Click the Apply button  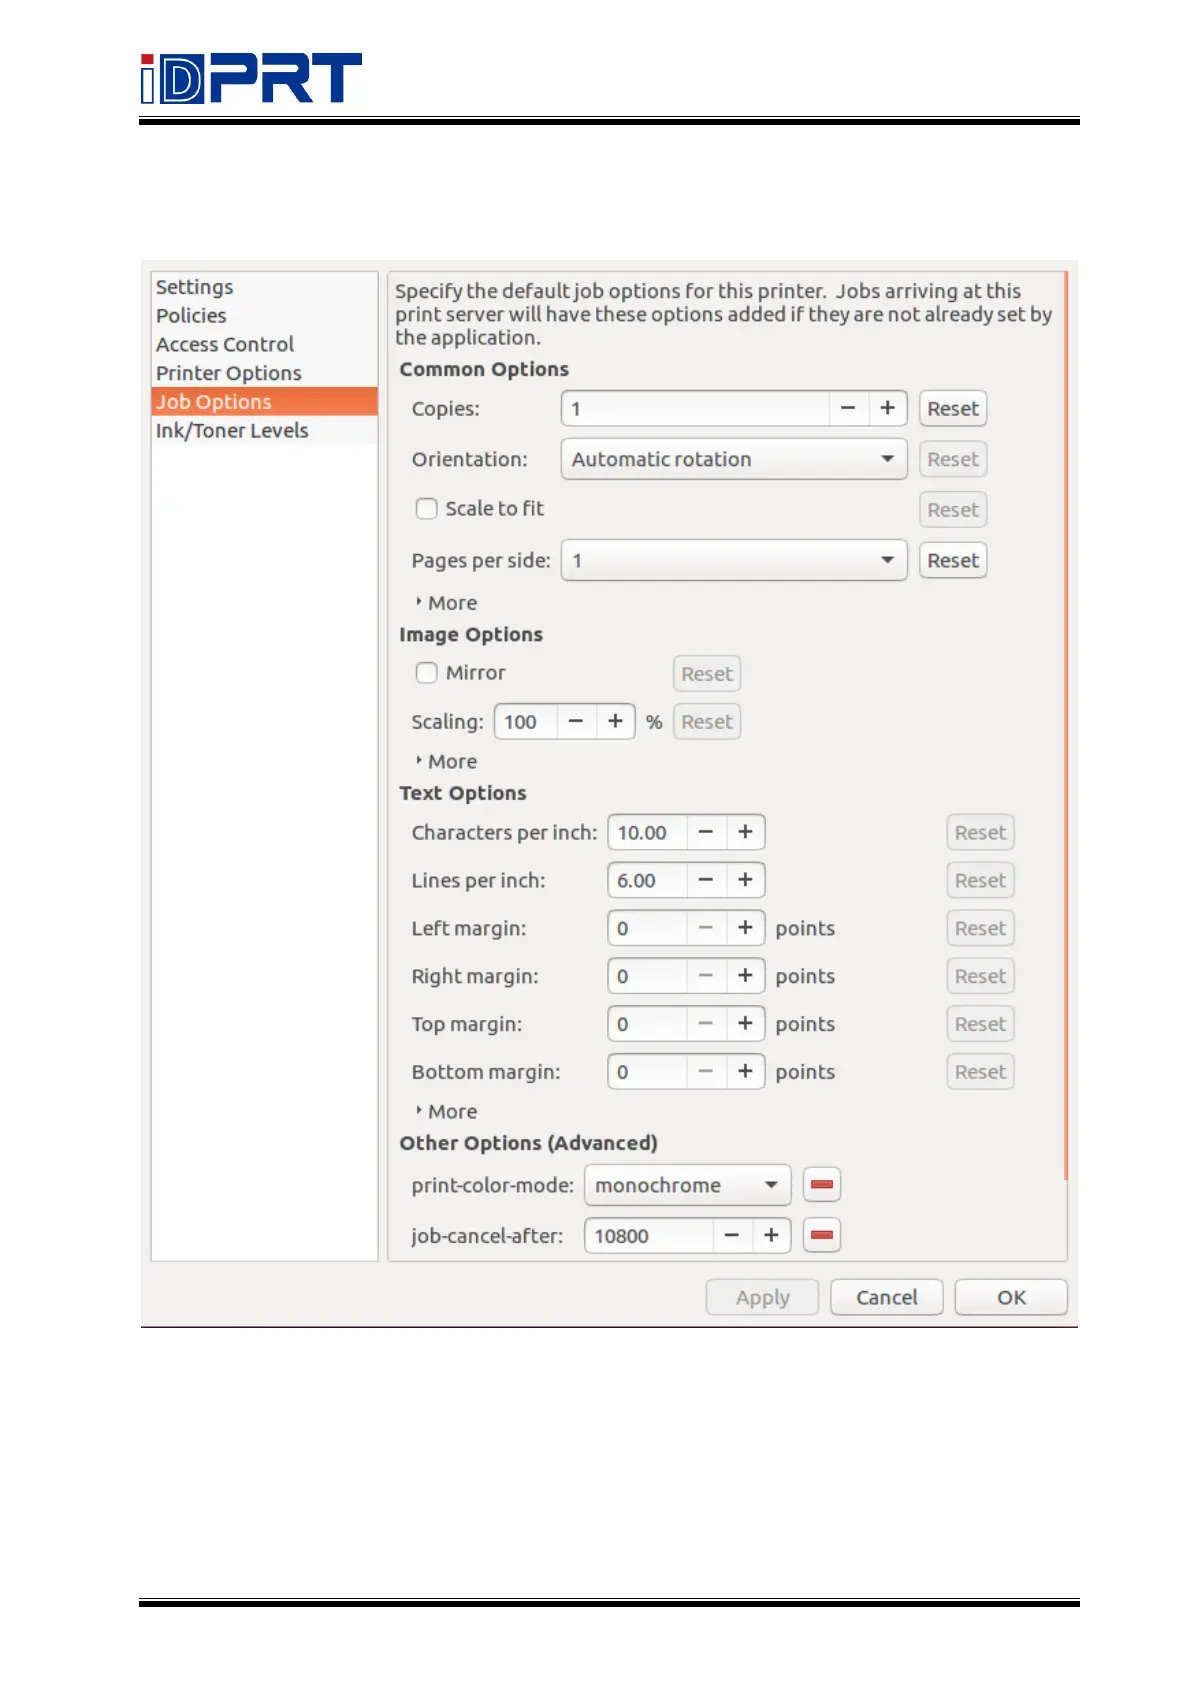point(763,1297)
